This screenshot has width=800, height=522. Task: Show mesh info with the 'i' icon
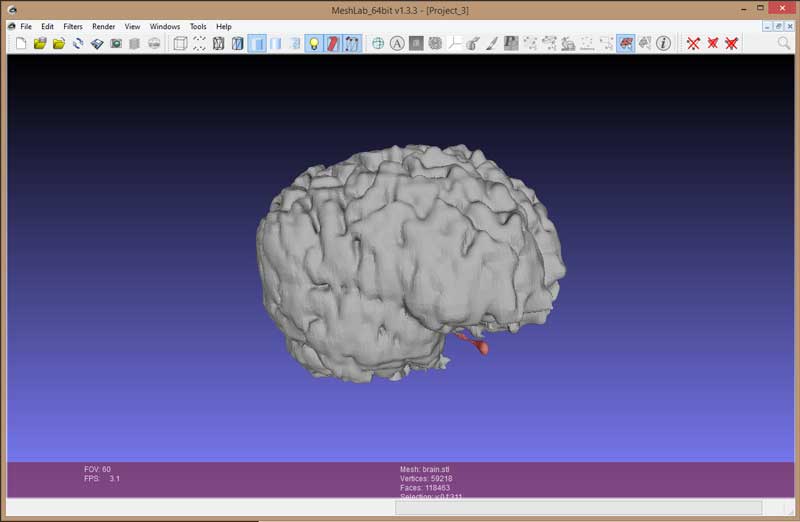pos(662,44)
